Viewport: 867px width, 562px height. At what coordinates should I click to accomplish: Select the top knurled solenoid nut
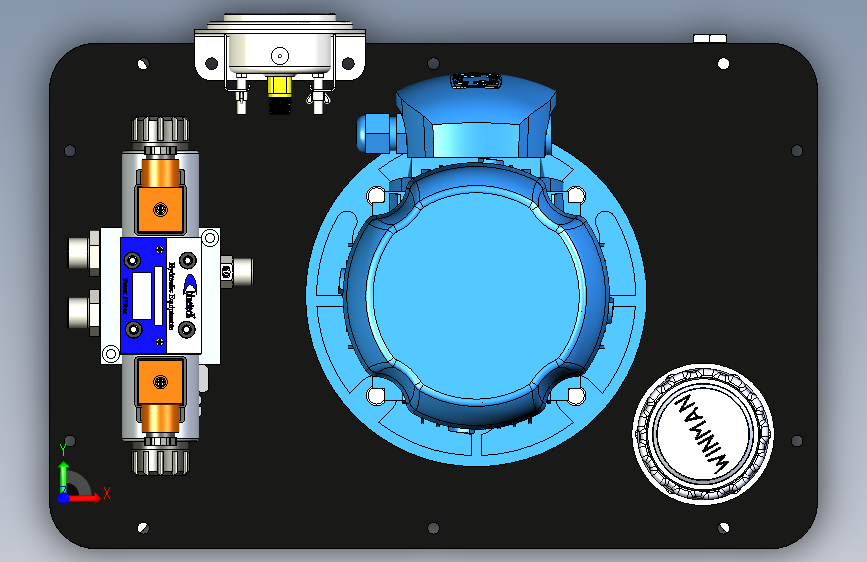click(160, 131)
